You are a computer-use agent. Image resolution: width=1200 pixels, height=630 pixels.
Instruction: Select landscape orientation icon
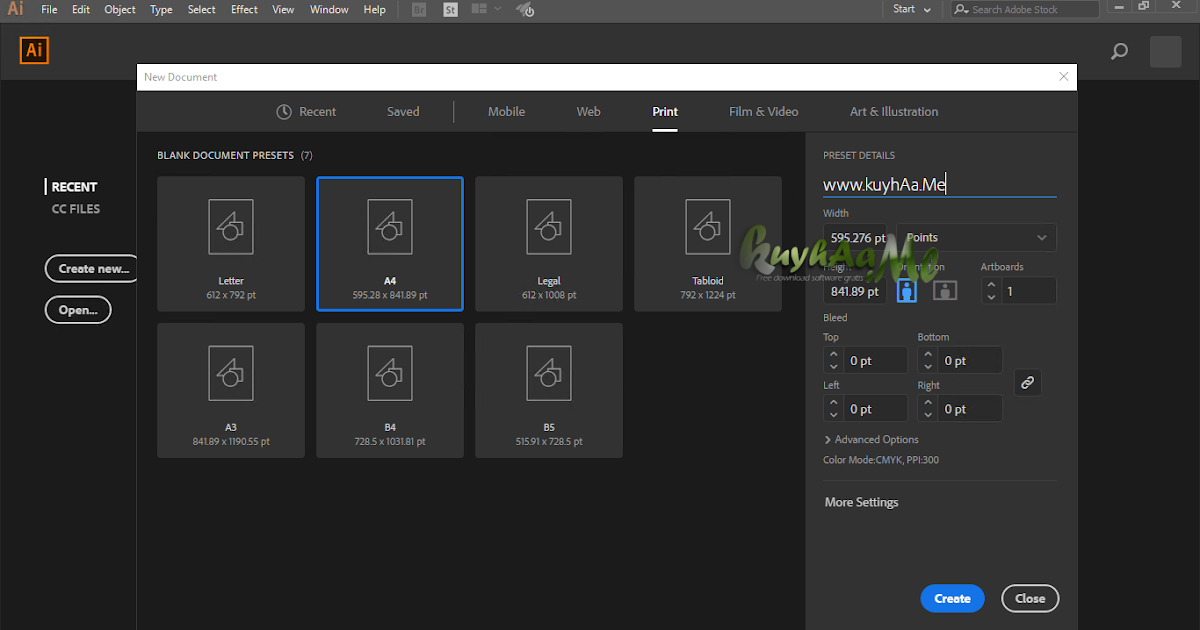[x=945, y=290]
